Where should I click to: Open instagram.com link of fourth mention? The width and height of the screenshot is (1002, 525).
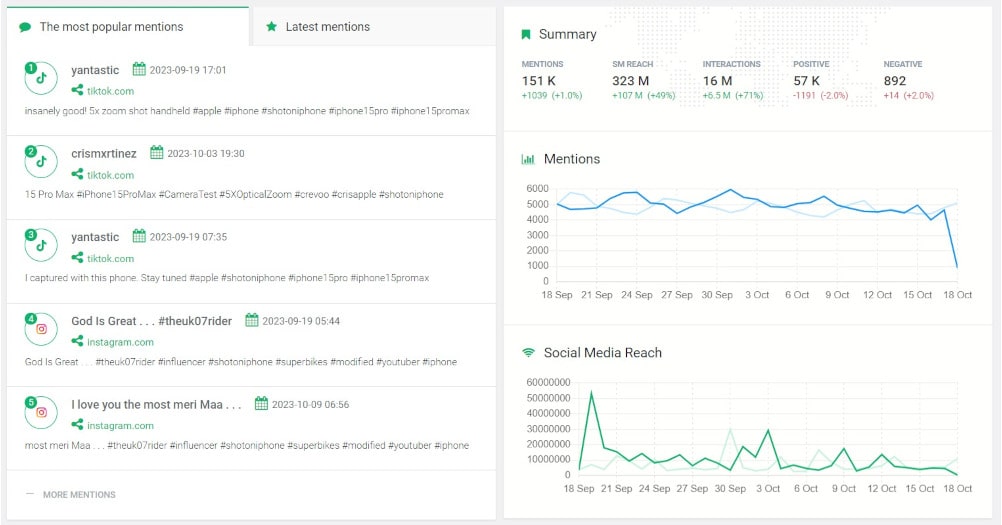coord(120,342)
